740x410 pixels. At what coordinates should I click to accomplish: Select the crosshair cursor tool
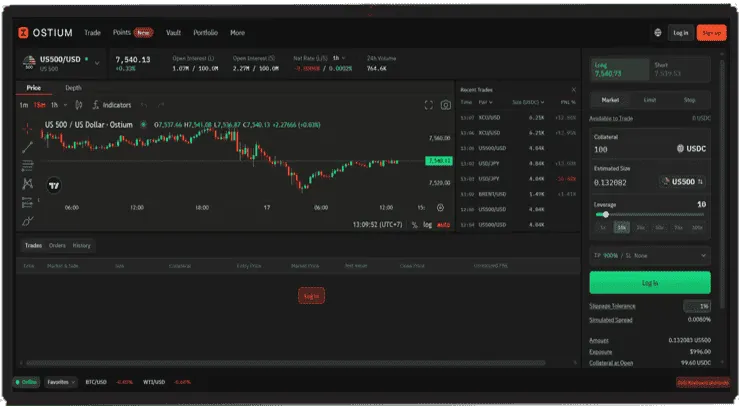click(27, 128)
